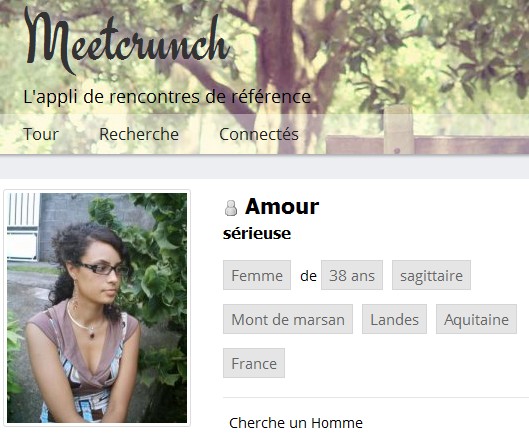Click the France country tag

[254, 363]
